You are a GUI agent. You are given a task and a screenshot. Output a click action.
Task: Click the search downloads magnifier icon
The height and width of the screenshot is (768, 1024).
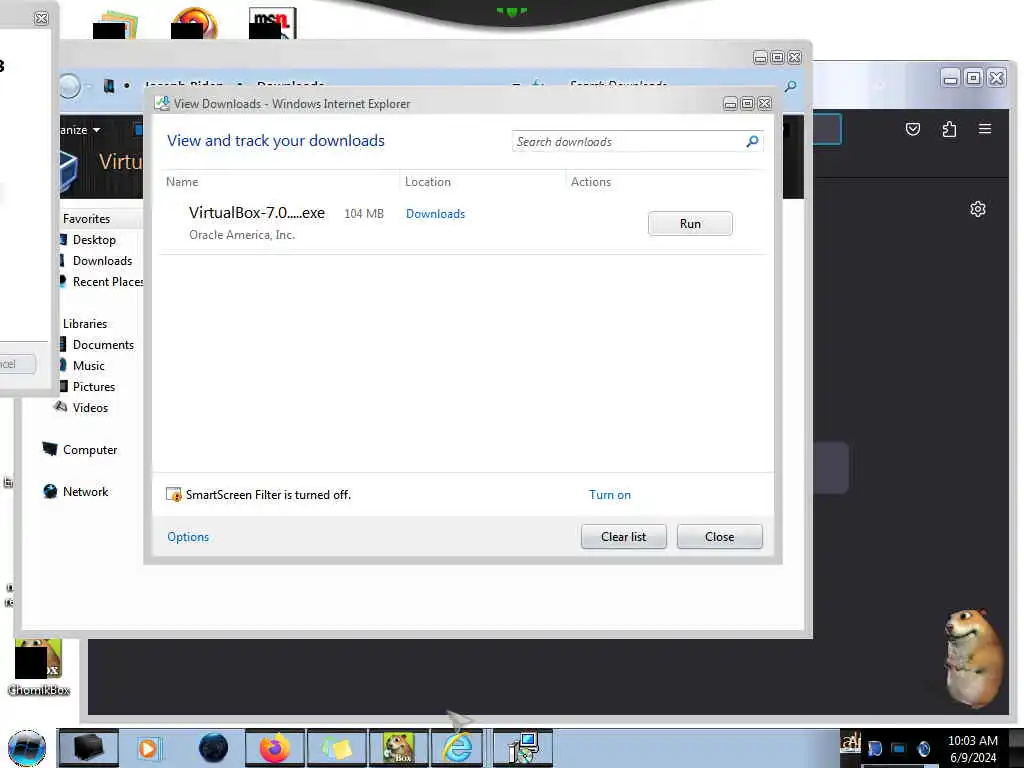[x=752, y=141]
